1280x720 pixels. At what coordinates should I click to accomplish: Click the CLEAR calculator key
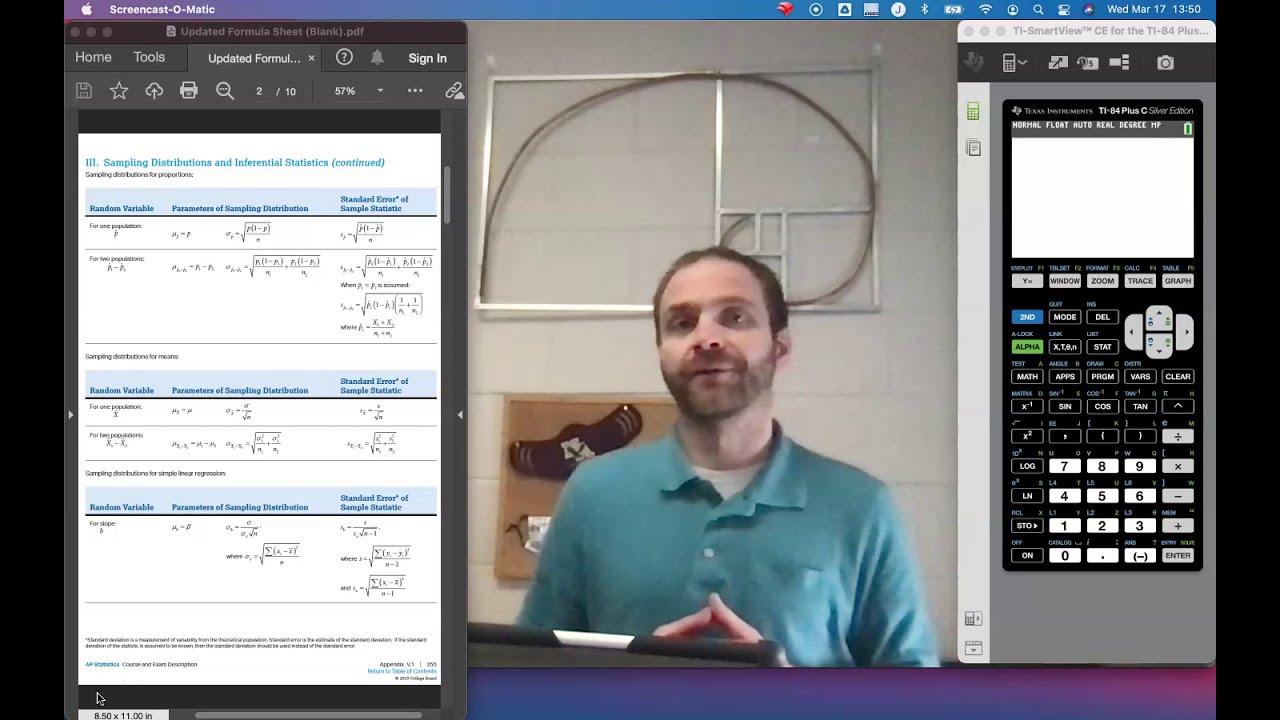click(1178, 377)
